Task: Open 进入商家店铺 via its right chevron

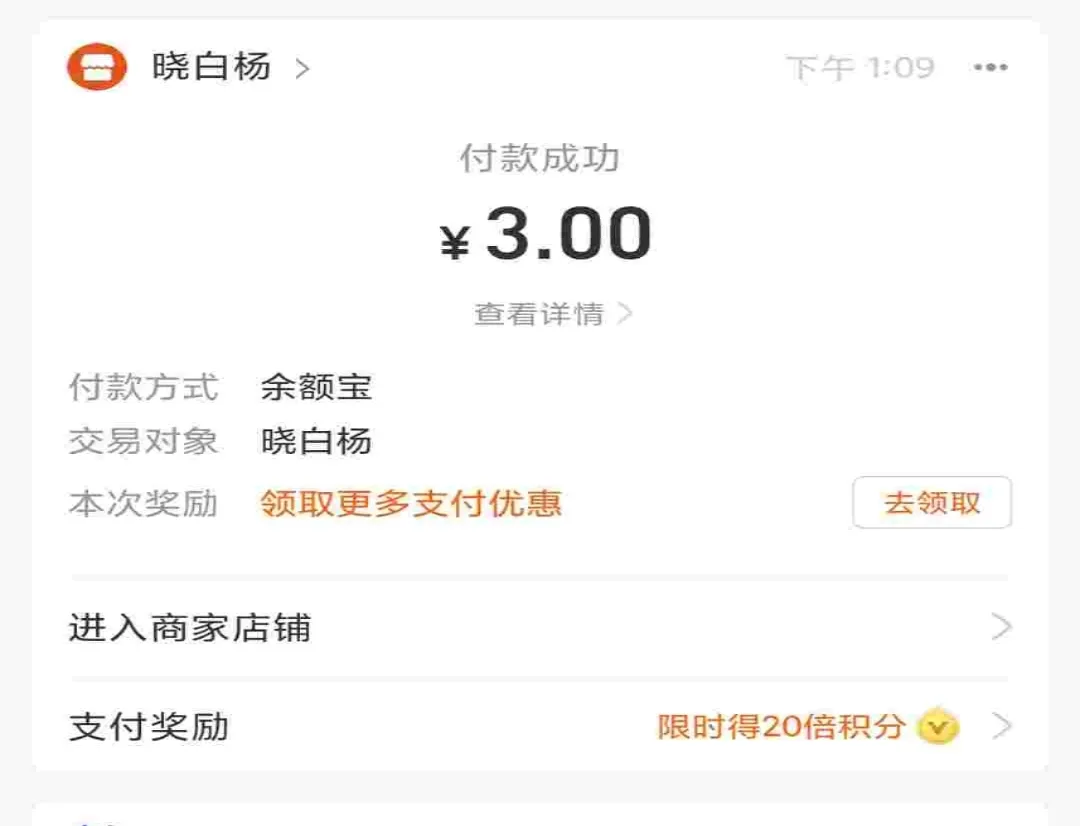Action: [x=1003, y=627]
